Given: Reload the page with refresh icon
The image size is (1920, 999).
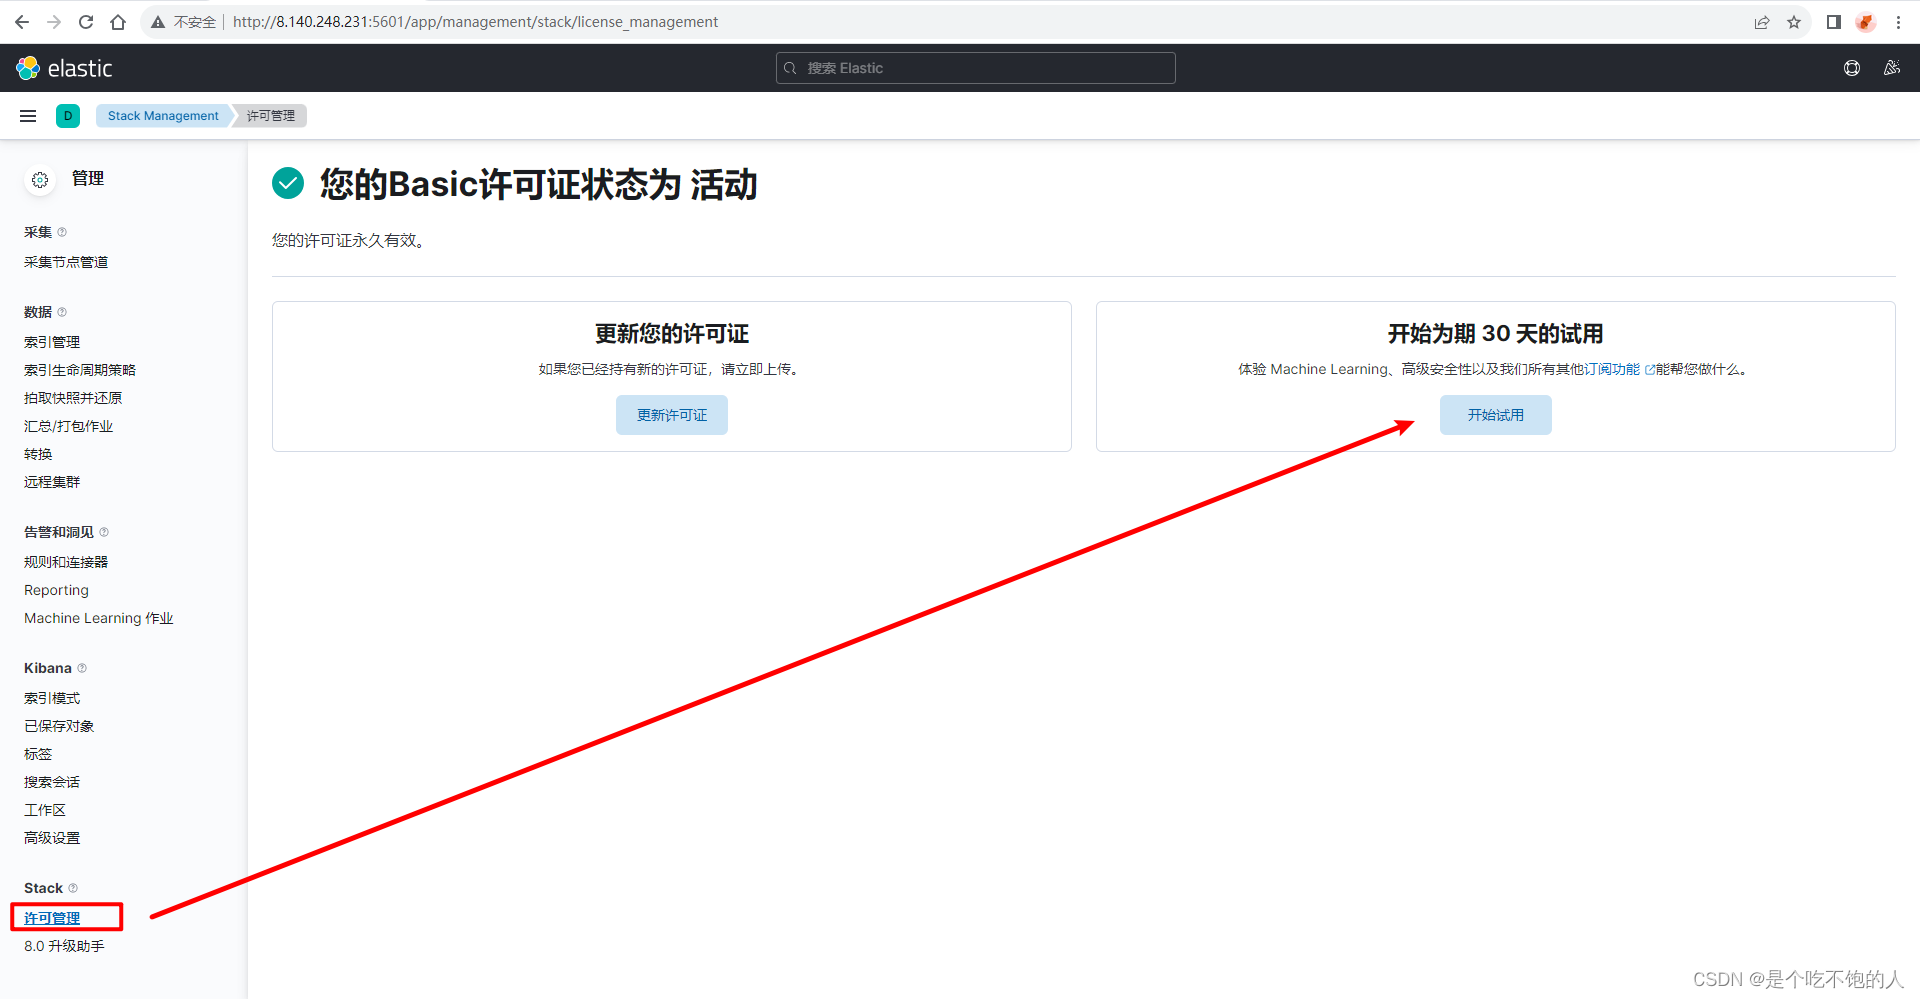Looking at the screenshot, I should [x=86, y=22].
